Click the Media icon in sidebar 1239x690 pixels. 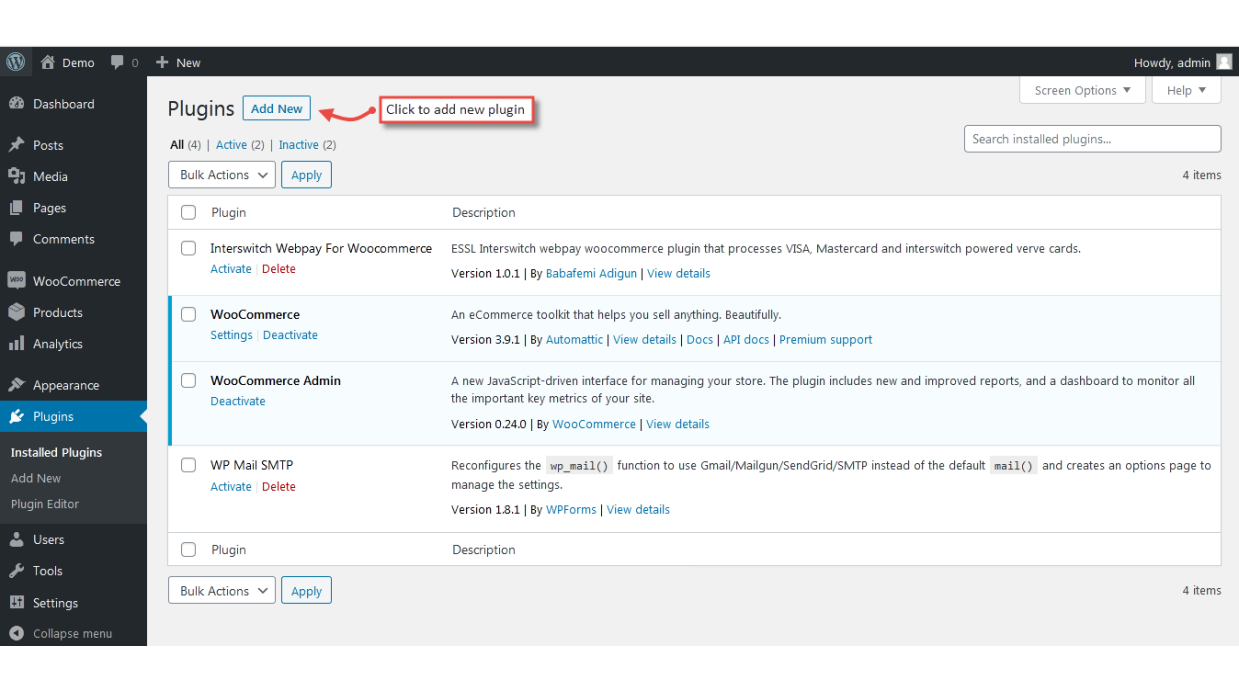pyautogui.click(x=16, y=176)
